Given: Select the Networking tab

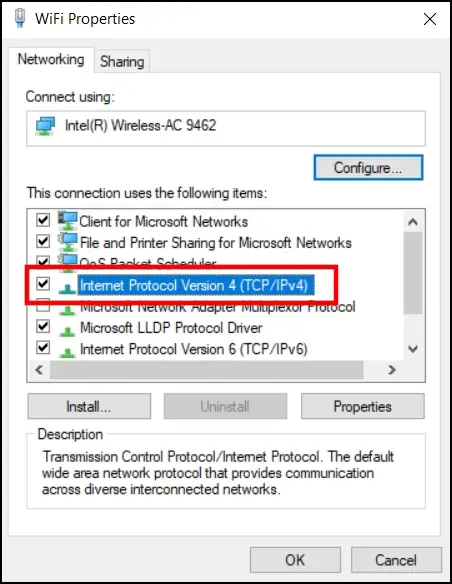Looking at the screenshot, I should [51, 60].
